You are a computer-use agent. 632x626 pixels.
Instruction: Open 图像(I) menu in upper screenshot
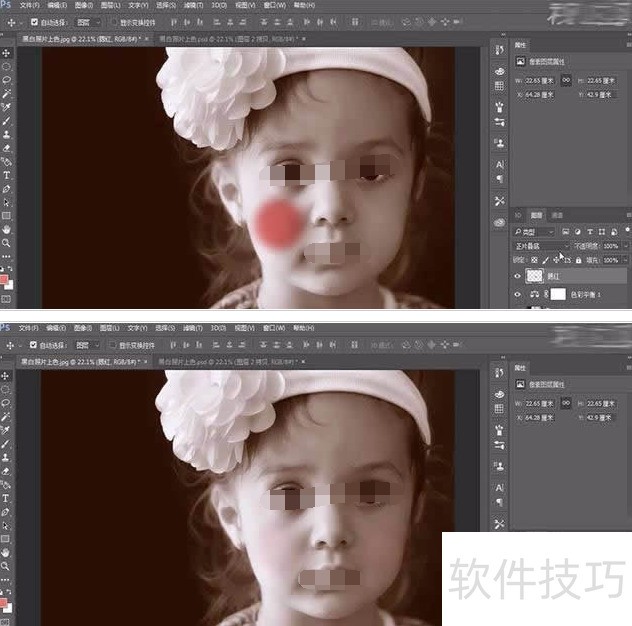(83, 6)
